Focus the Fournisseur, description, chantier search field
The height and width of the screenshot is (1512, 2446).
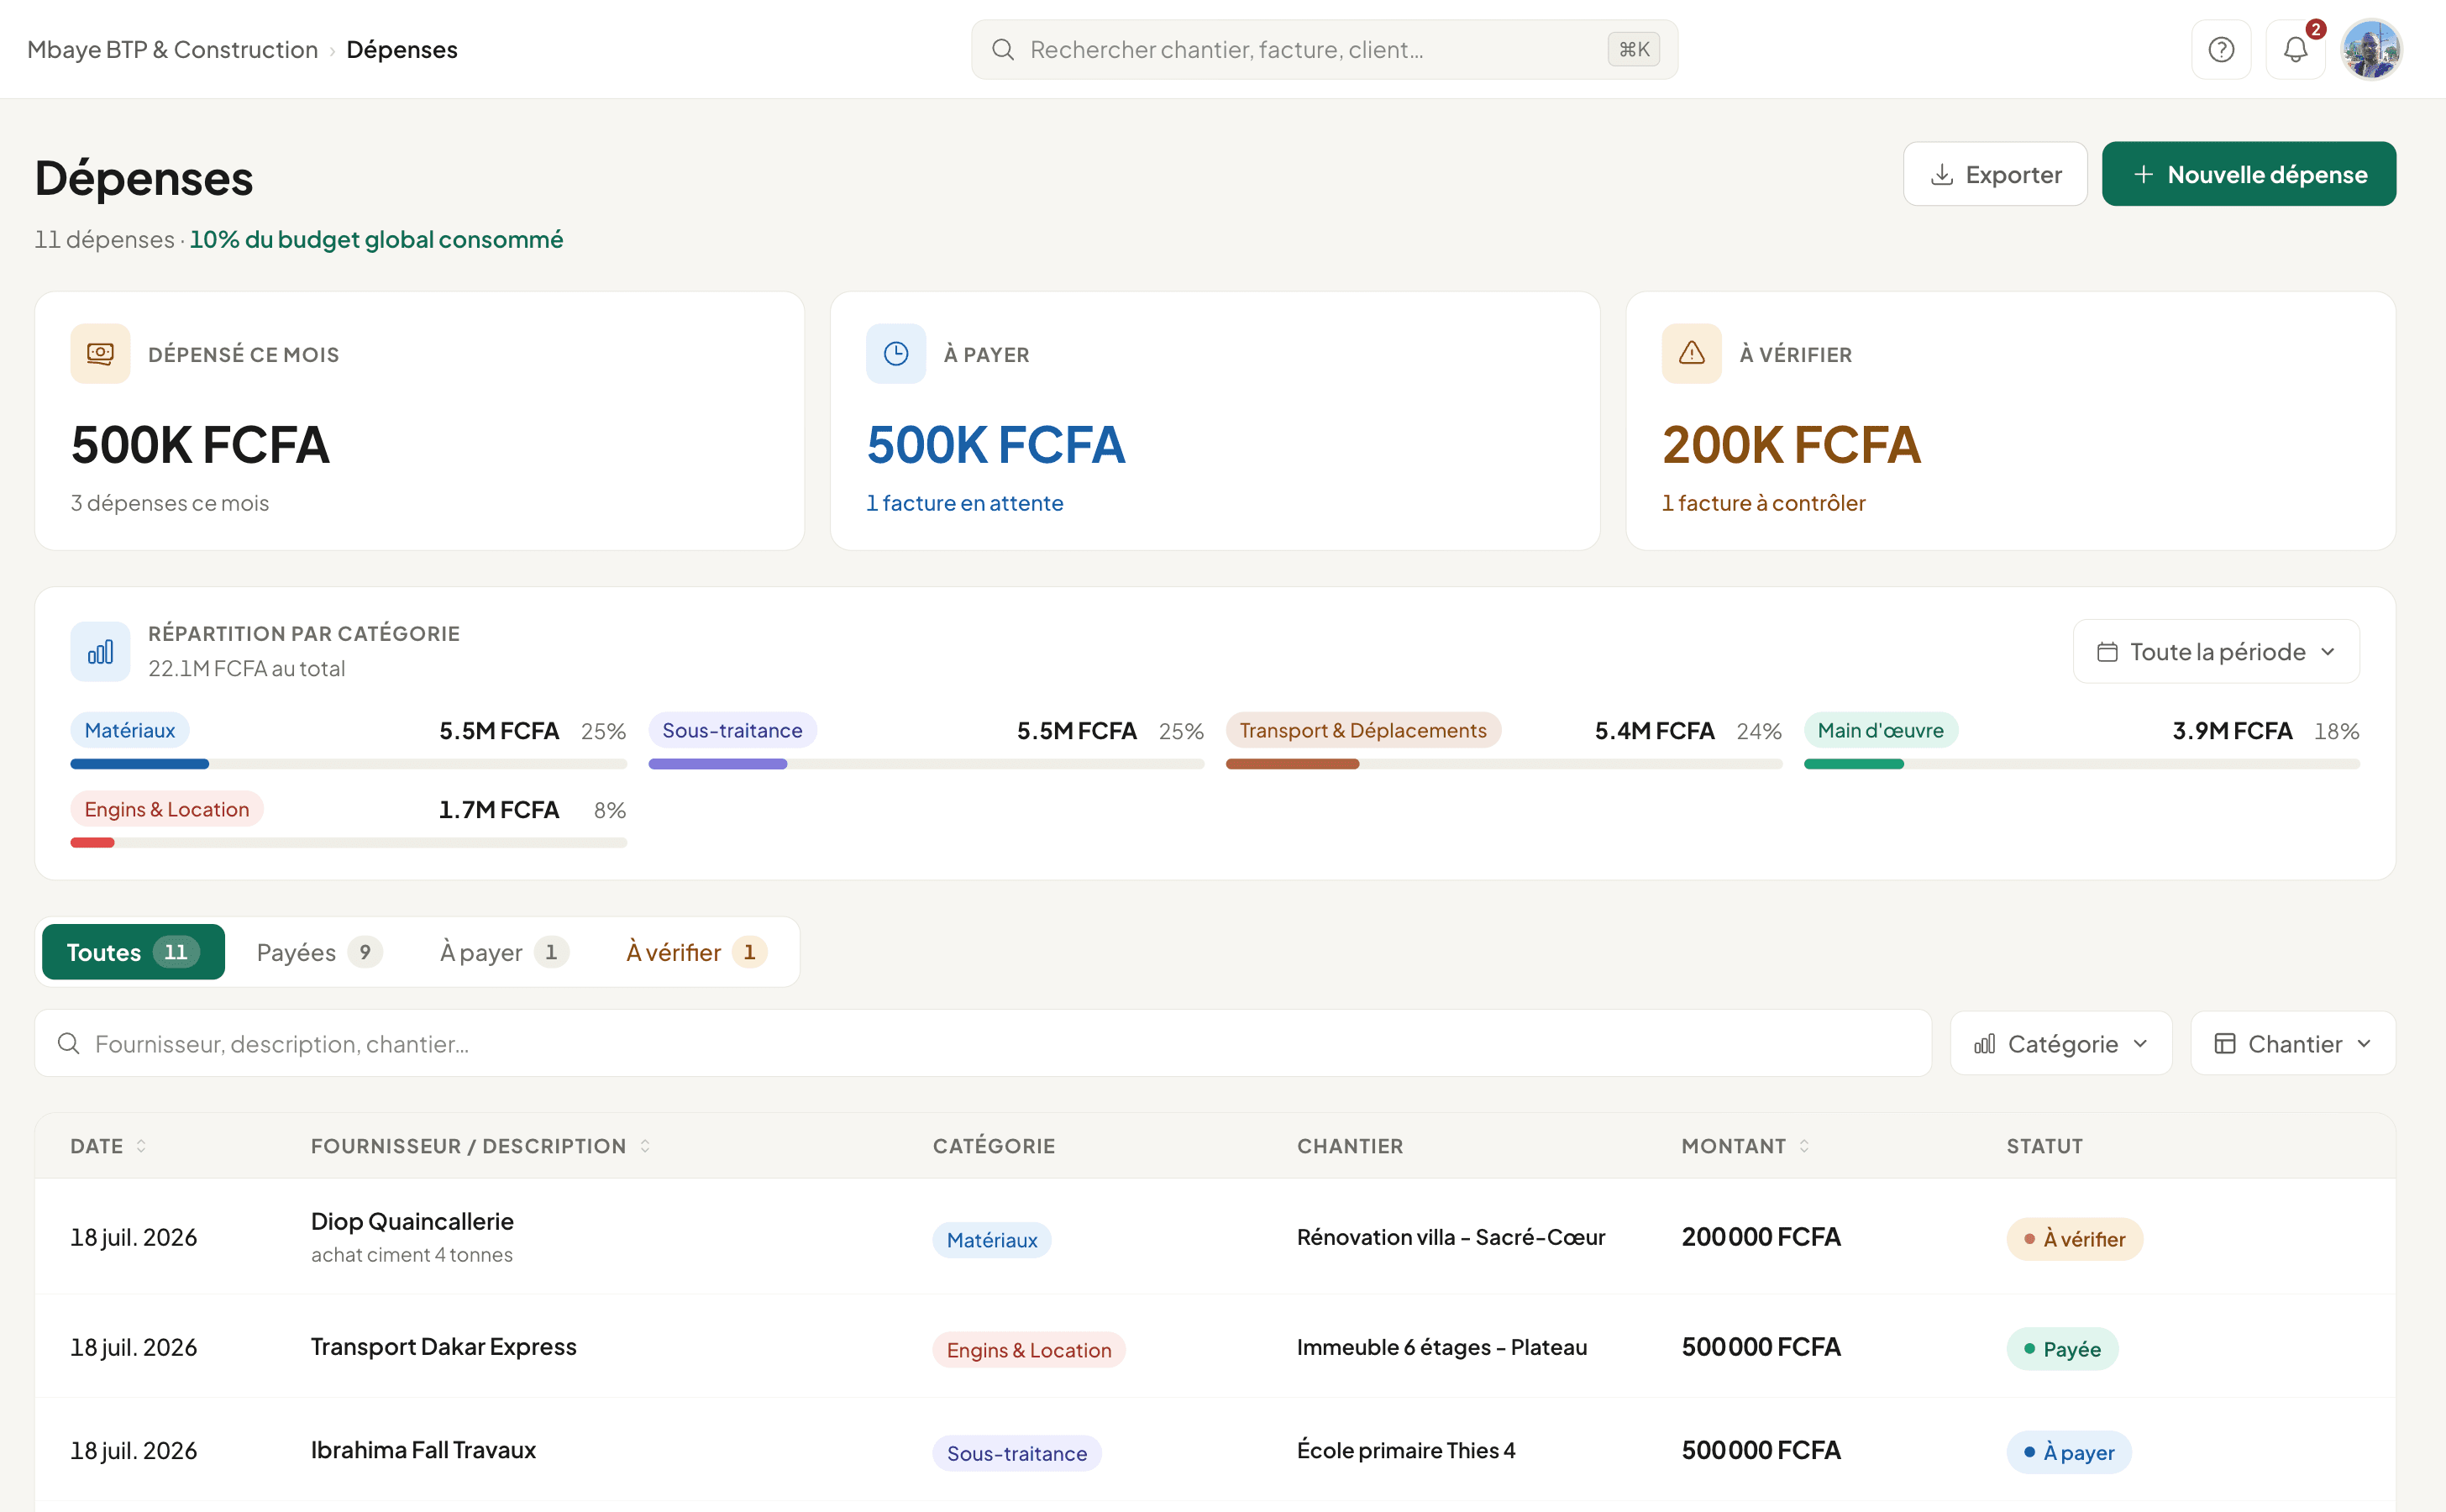[983, 1044]
